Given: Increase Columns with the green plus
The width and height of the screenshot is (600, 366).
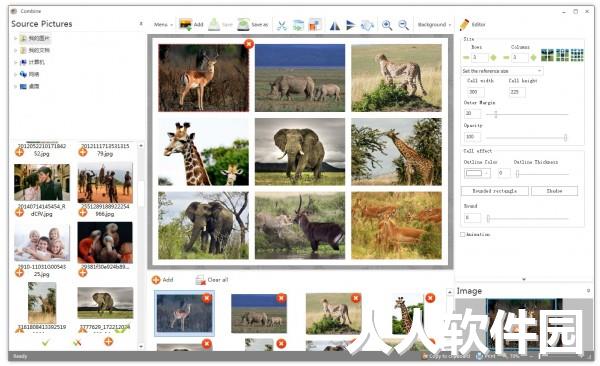Looking at the screenshot, I should tap(533, 58).
